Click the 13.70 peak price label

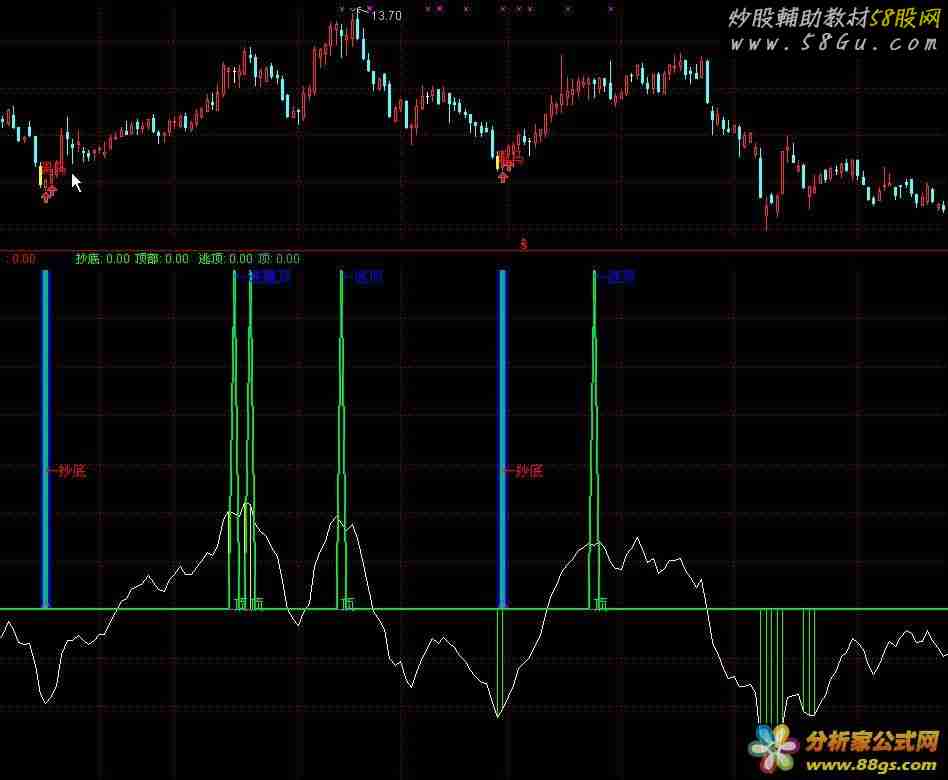(x=386, y=15)
